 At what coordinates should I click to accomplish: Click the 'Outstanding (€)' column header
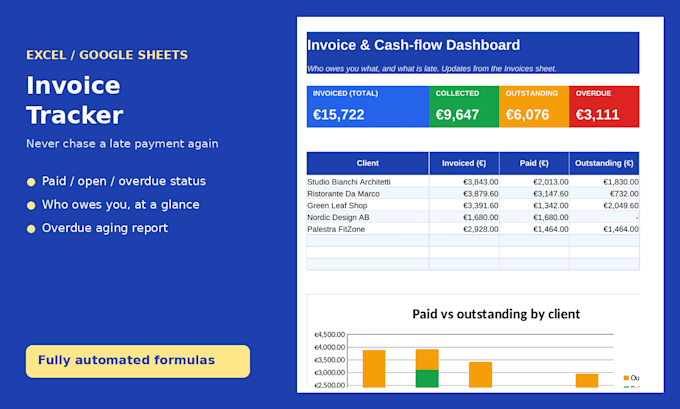(x=604, y=163)
